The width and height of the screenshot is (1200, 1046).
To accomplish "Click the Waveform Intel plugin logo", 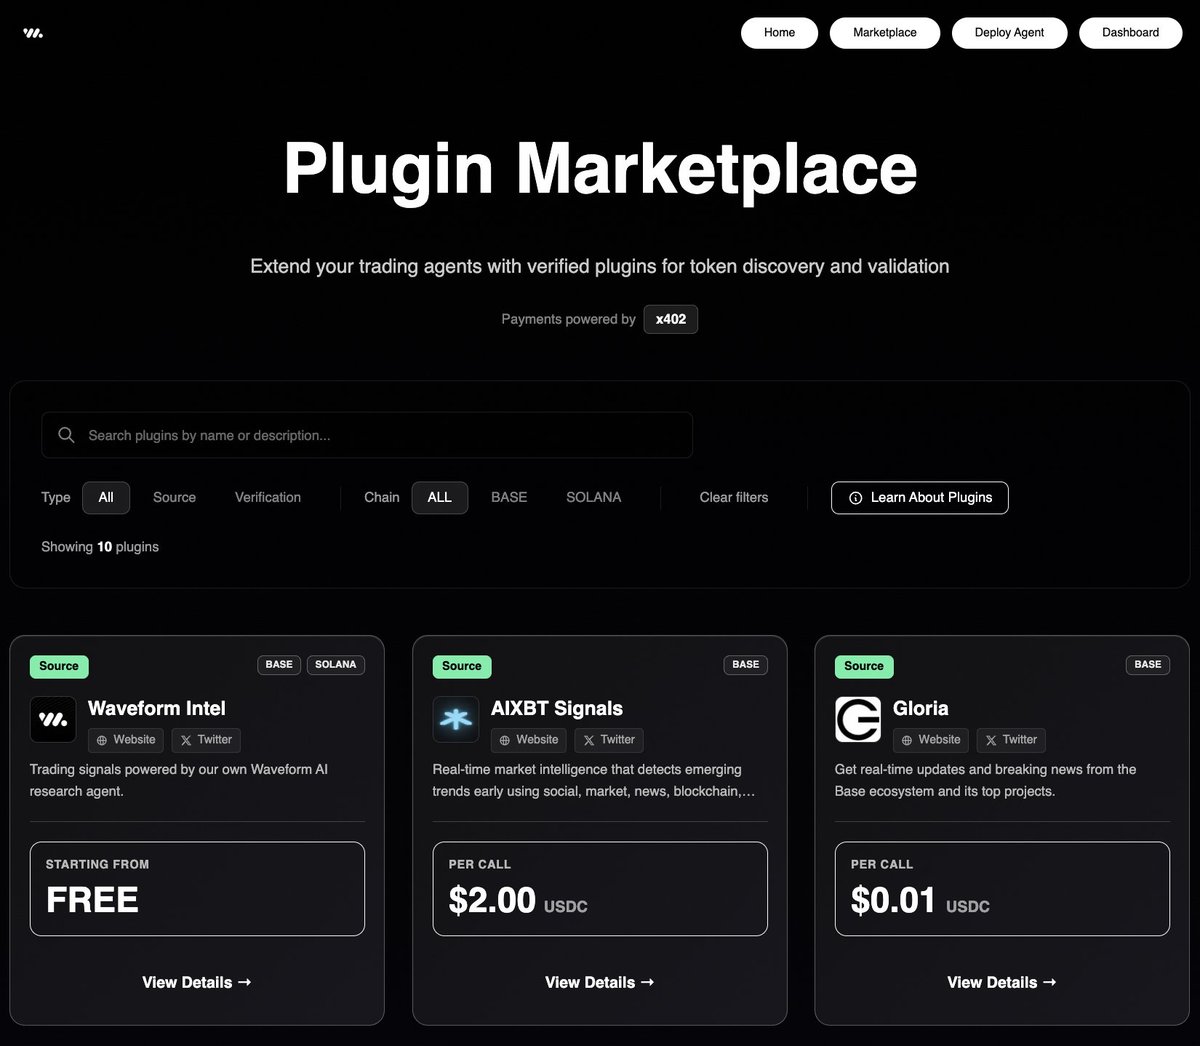I will (53, 719).
